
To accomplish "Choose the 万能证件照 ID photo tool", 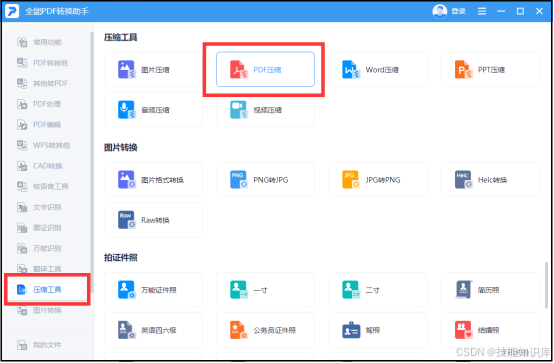I will coord(153,290).
